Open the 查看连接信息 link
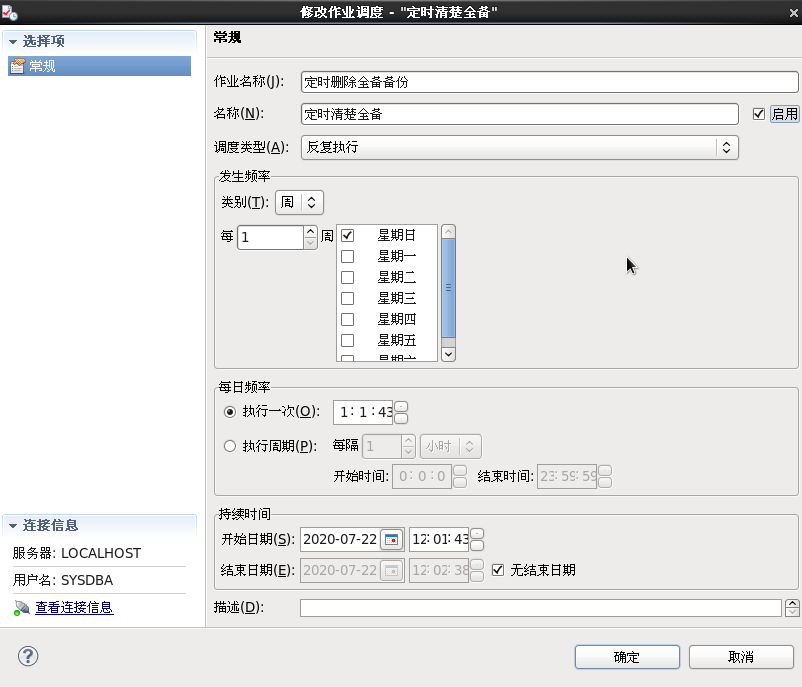Viewport: 802px width, 687px height. pyautogui.click(x=74, y=607)
